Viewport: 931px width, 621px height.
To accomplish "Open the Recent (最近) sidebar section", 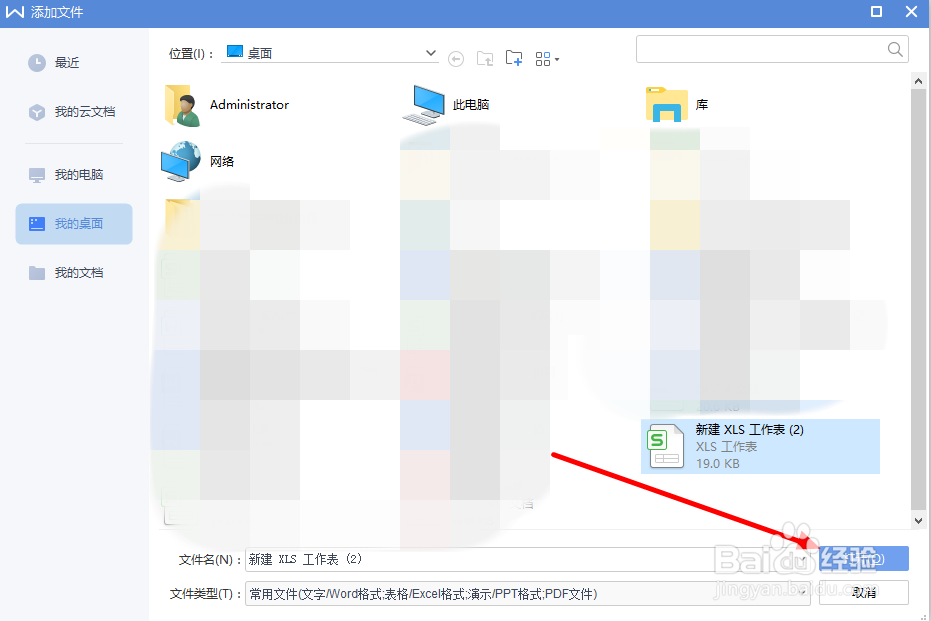I will click(x=60, y=62).
